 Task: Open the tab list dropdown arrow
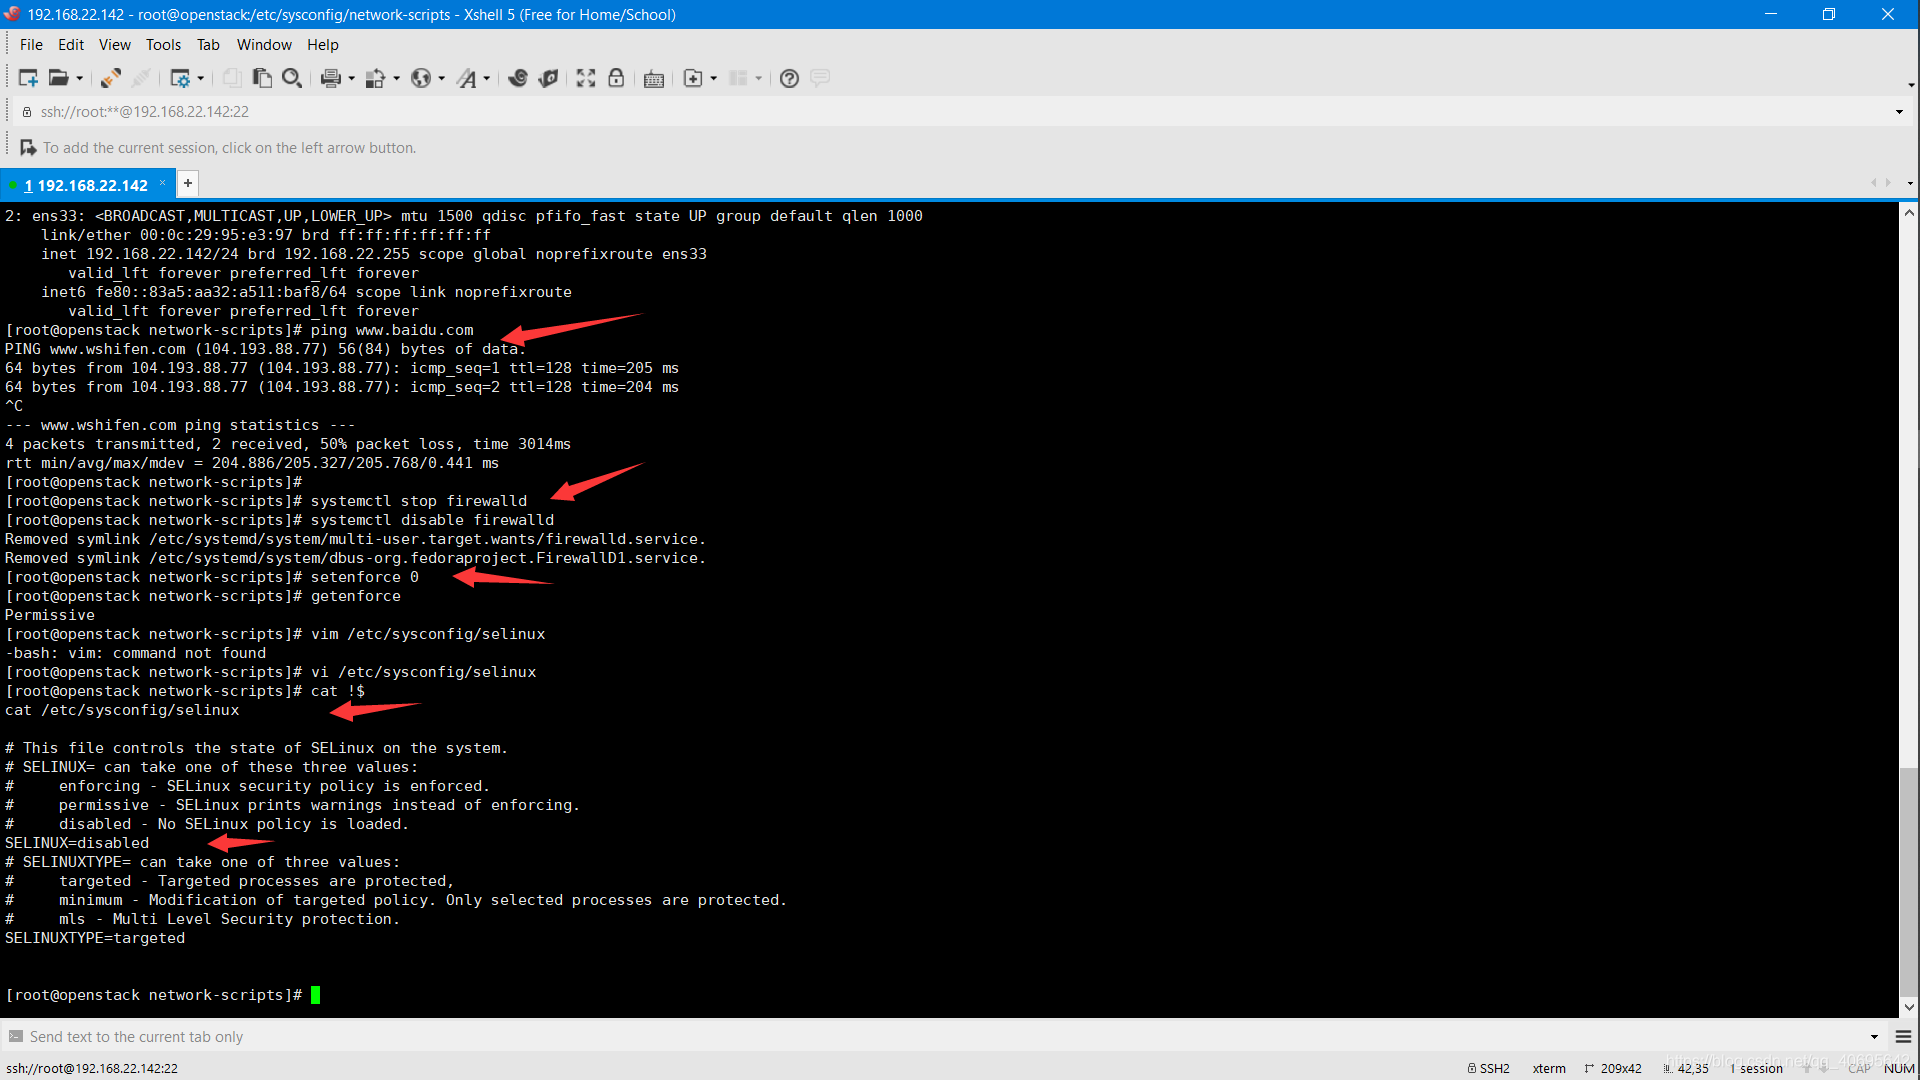1910,183
